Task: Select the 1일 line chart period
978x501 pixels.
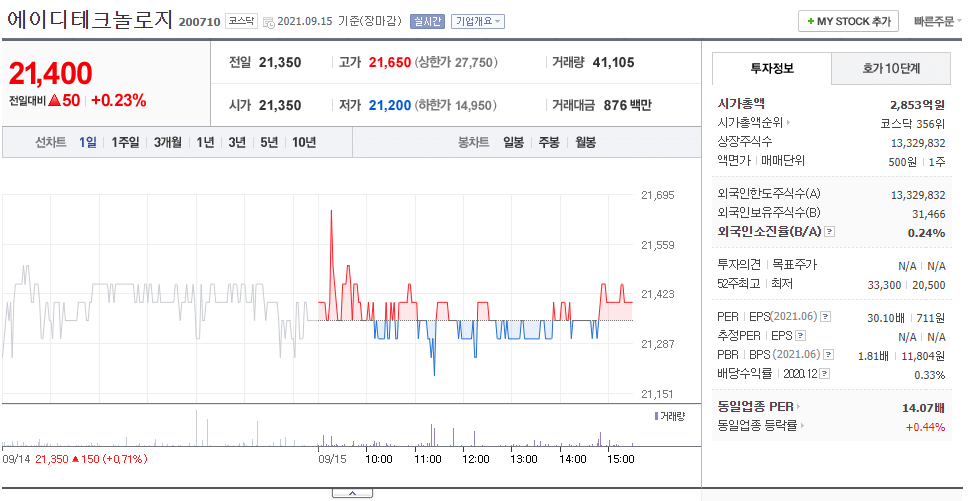Action: (x=88, y=142)
